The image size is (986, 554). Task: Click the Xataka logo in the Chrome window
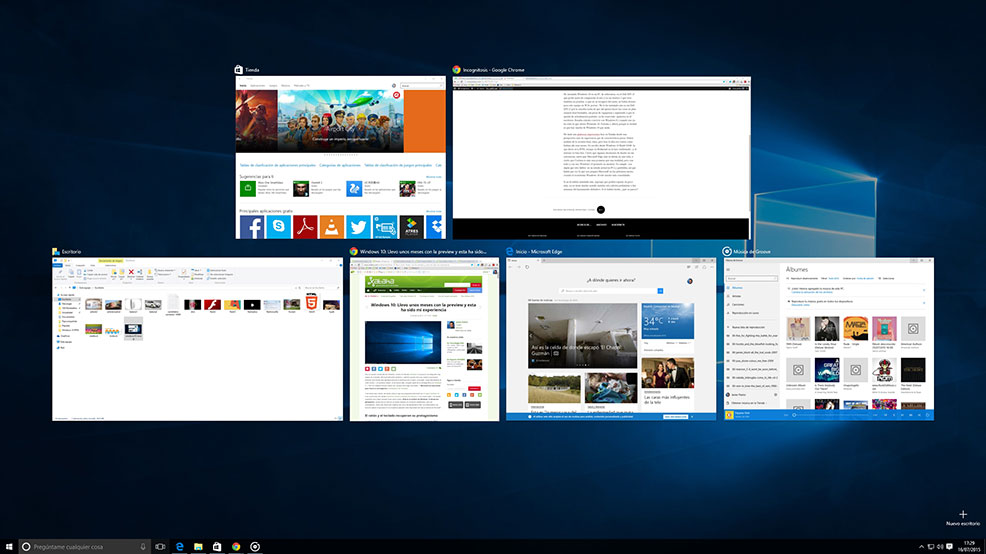(x=380, y=281)
